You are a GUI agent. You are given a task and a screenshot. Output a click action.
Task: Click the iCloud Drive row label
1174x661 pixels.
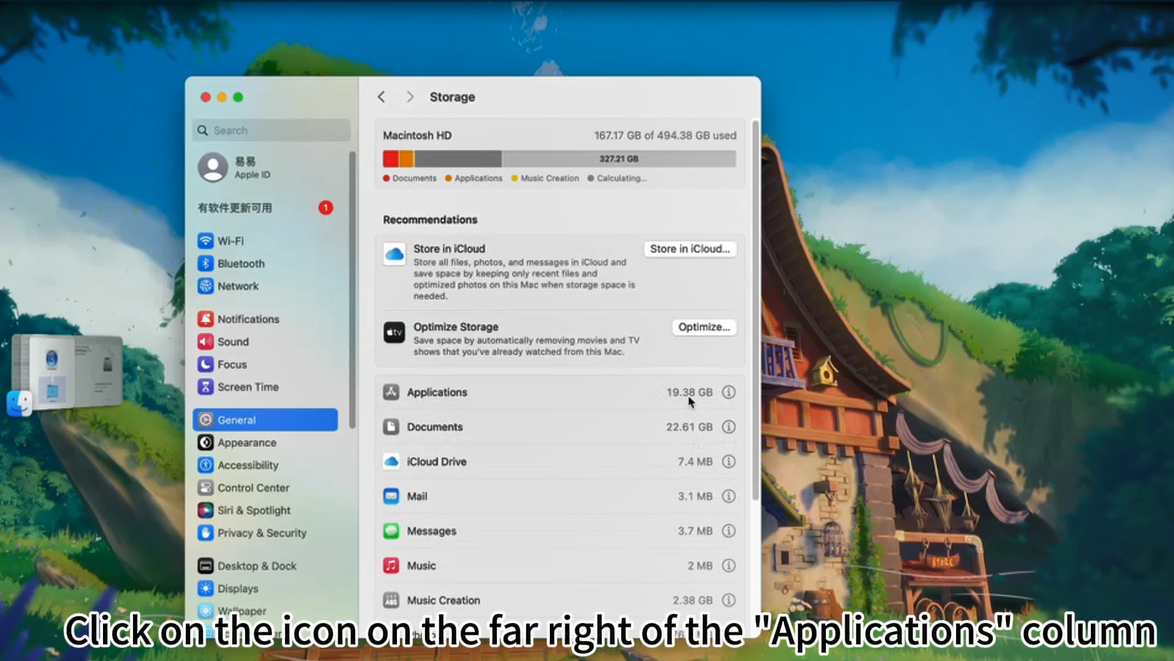(x=437, y=462)
